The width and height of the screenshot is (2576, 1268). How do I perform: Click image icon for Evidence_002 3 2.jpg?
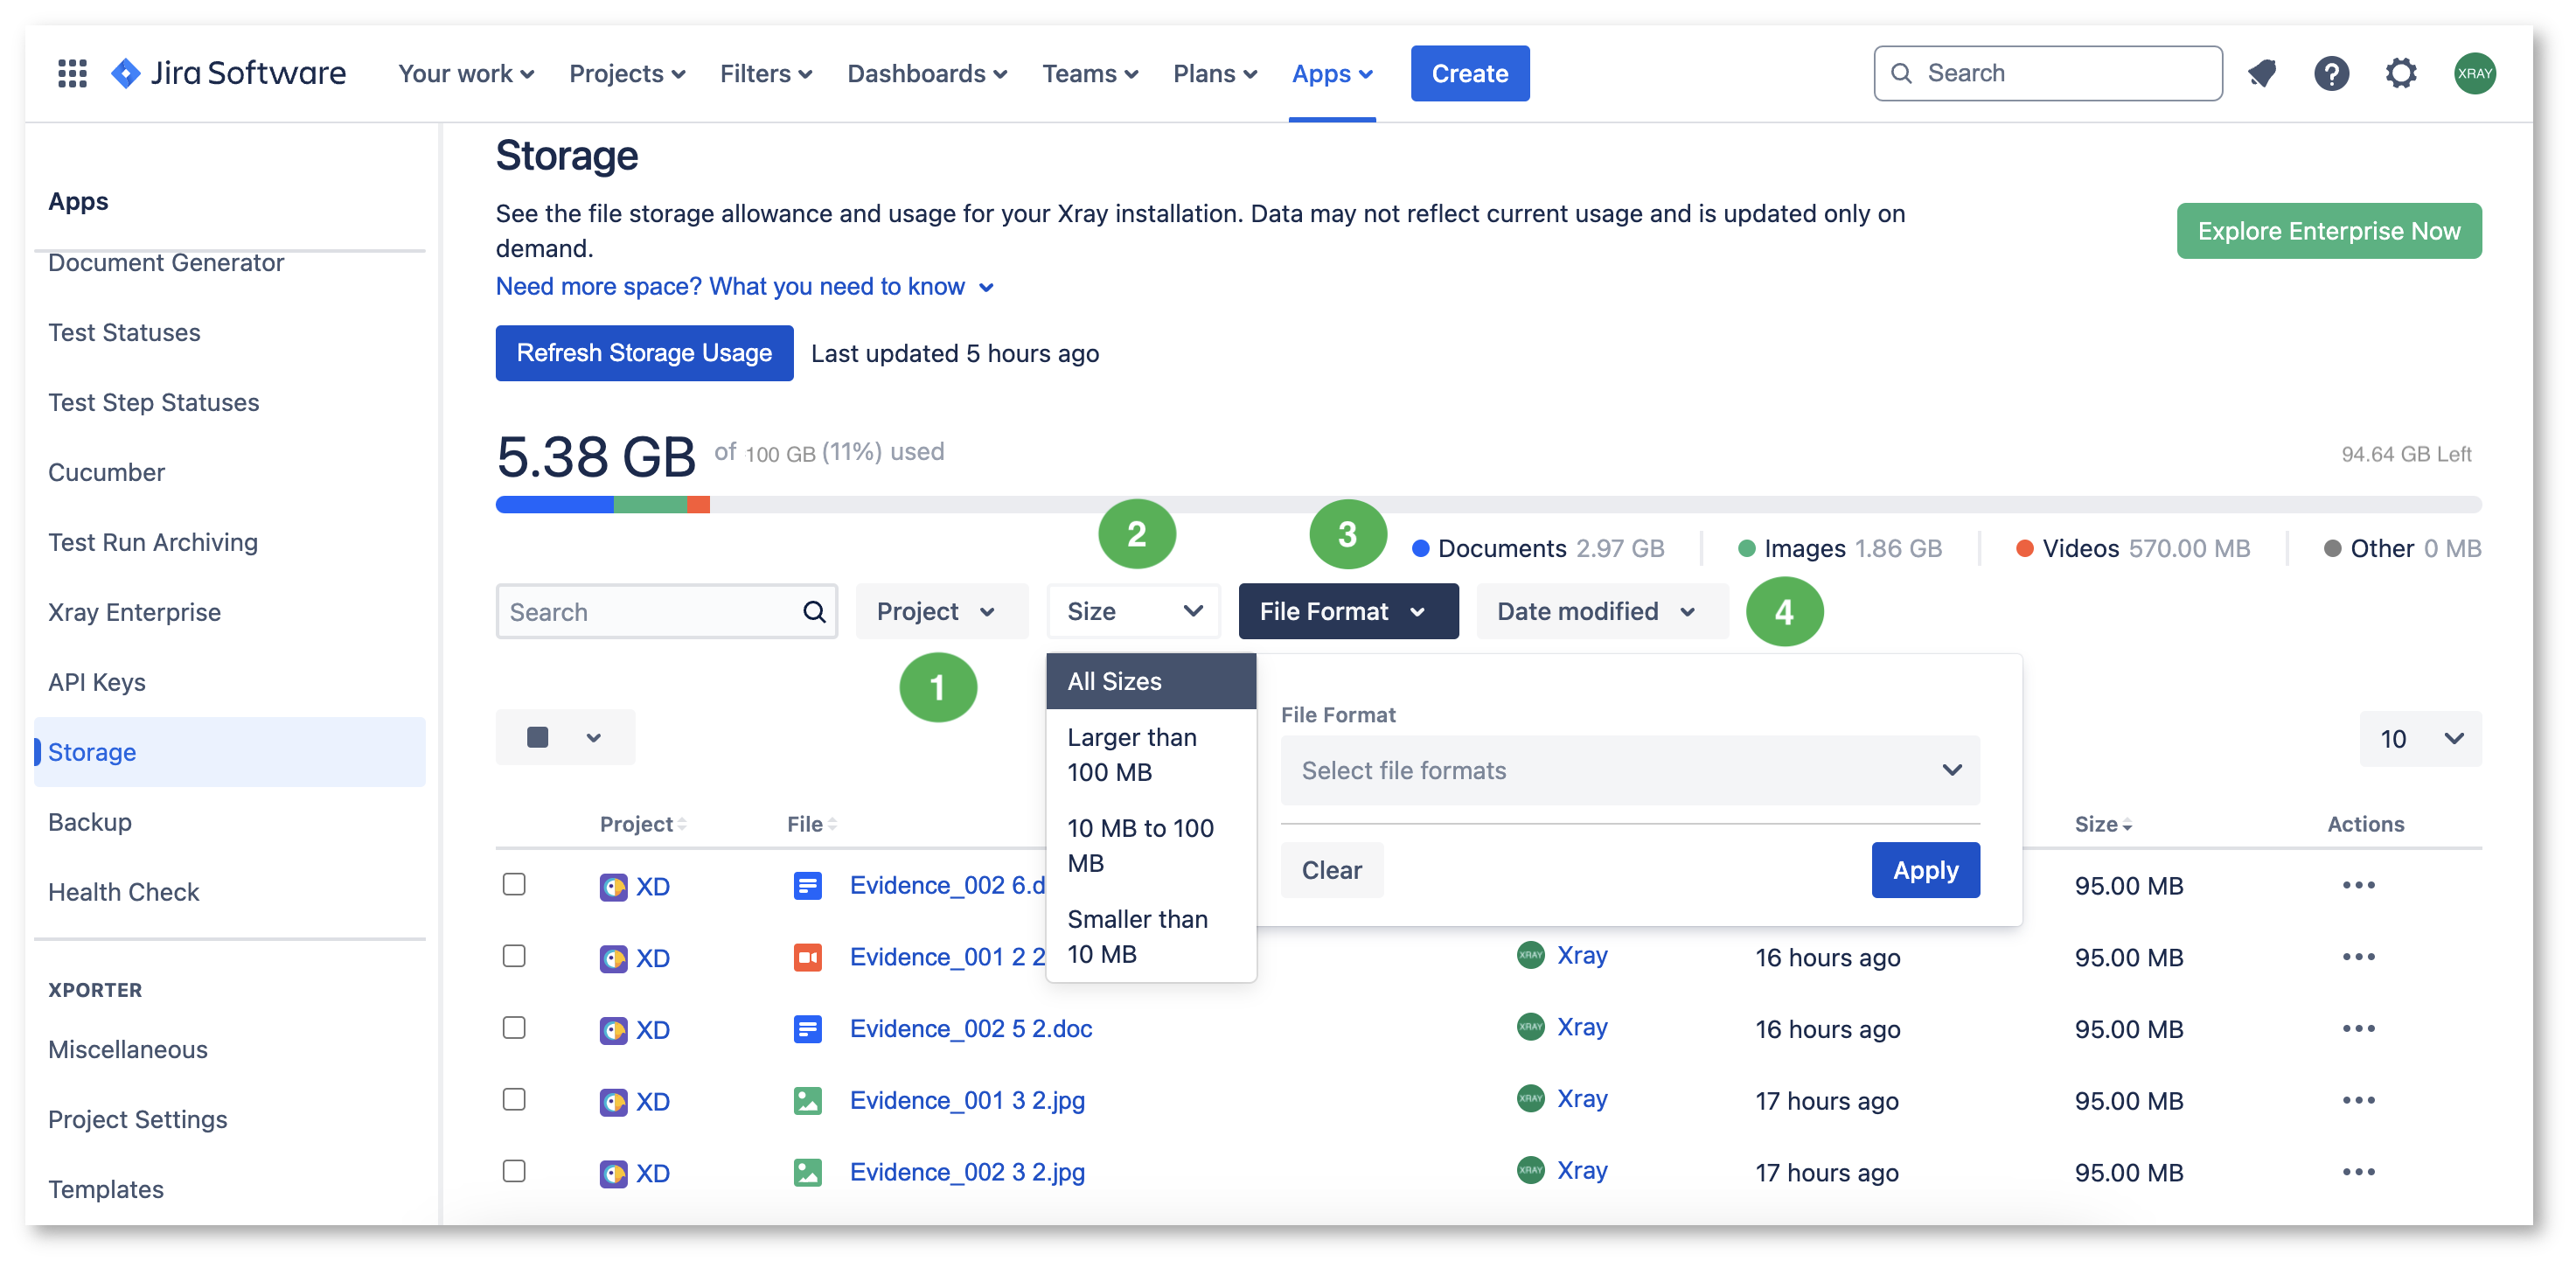[x=807, y=1172]
